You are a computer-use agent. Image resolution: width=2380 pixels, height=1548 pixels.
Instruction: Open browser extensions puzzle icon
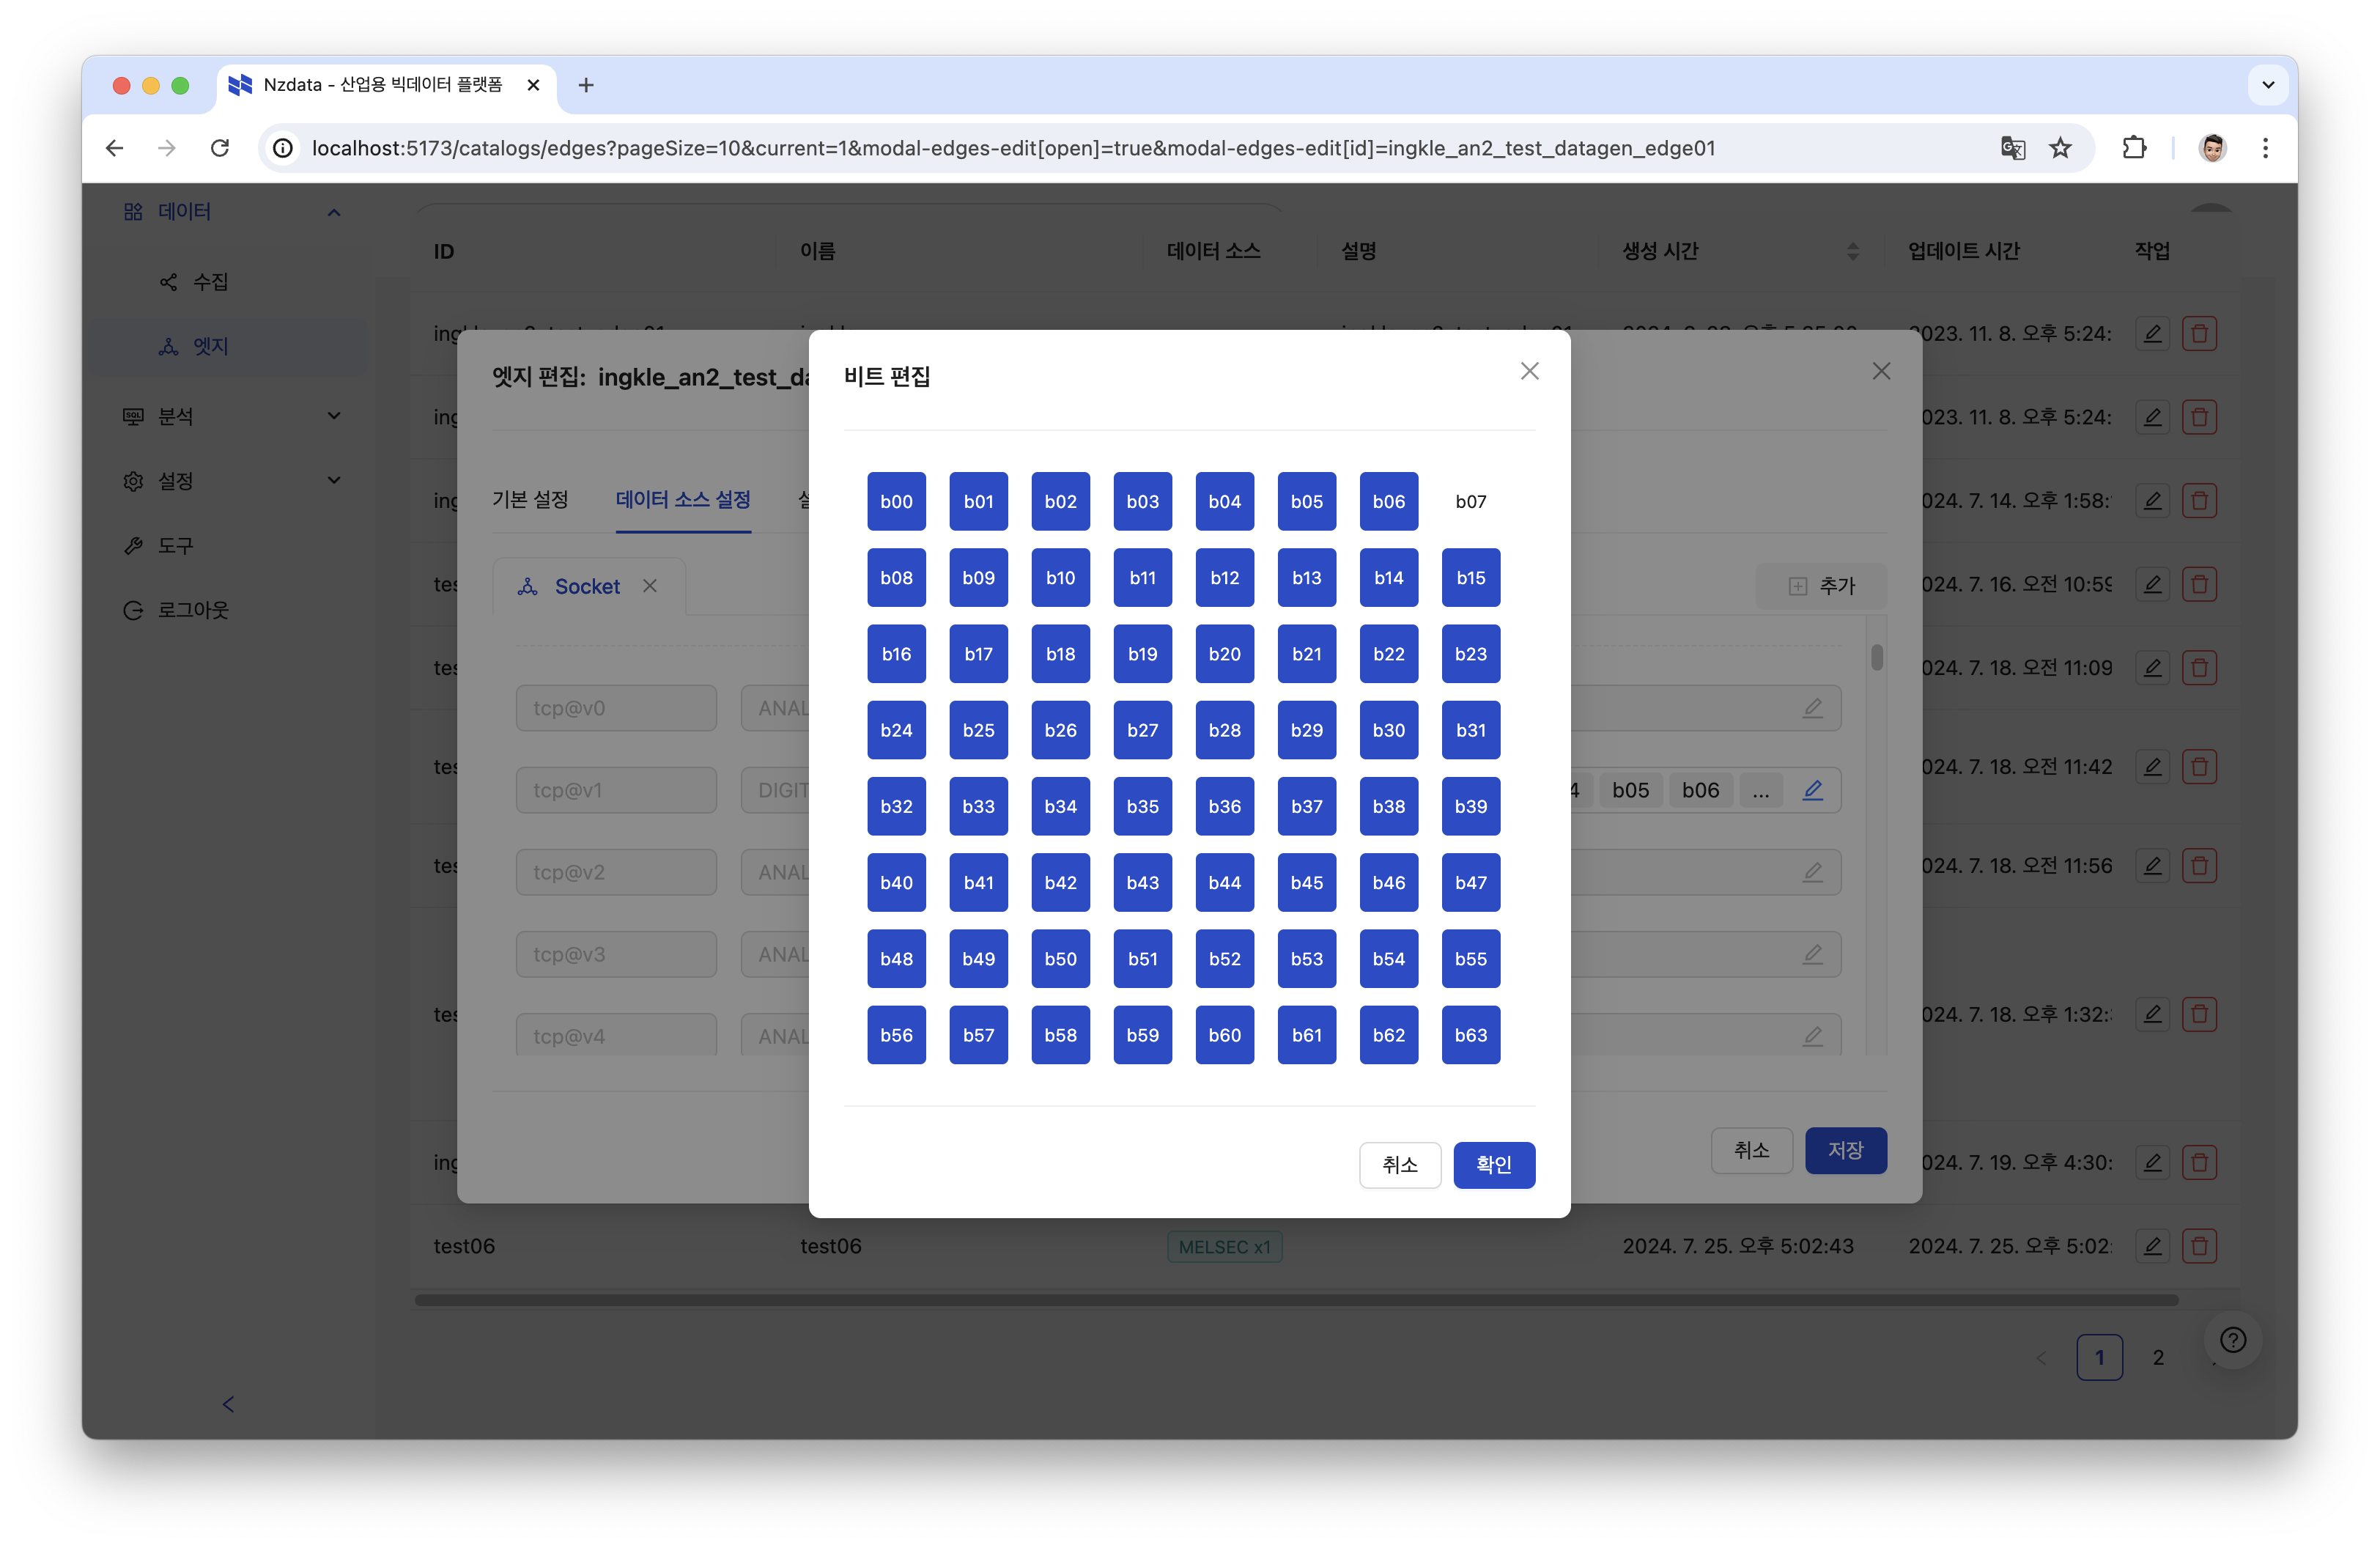pyautogui.click(x=2134, y=148)
